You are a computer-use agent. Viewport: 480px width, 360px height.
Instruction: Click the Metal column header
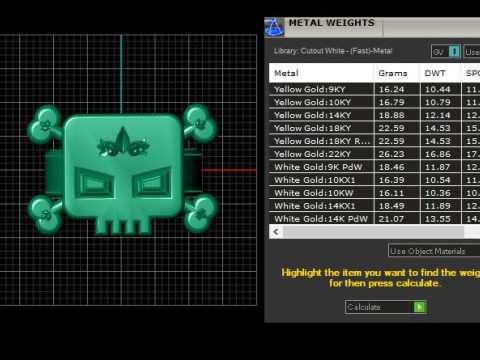321,73
